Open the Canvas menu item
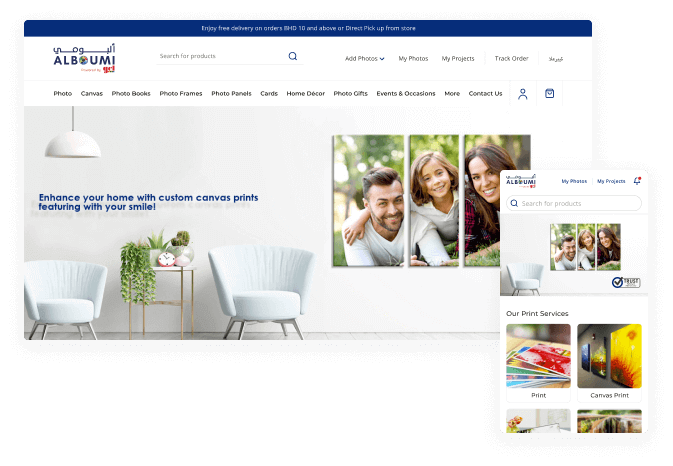The height and width of the screenshot is (466, 673). [92, 94]
